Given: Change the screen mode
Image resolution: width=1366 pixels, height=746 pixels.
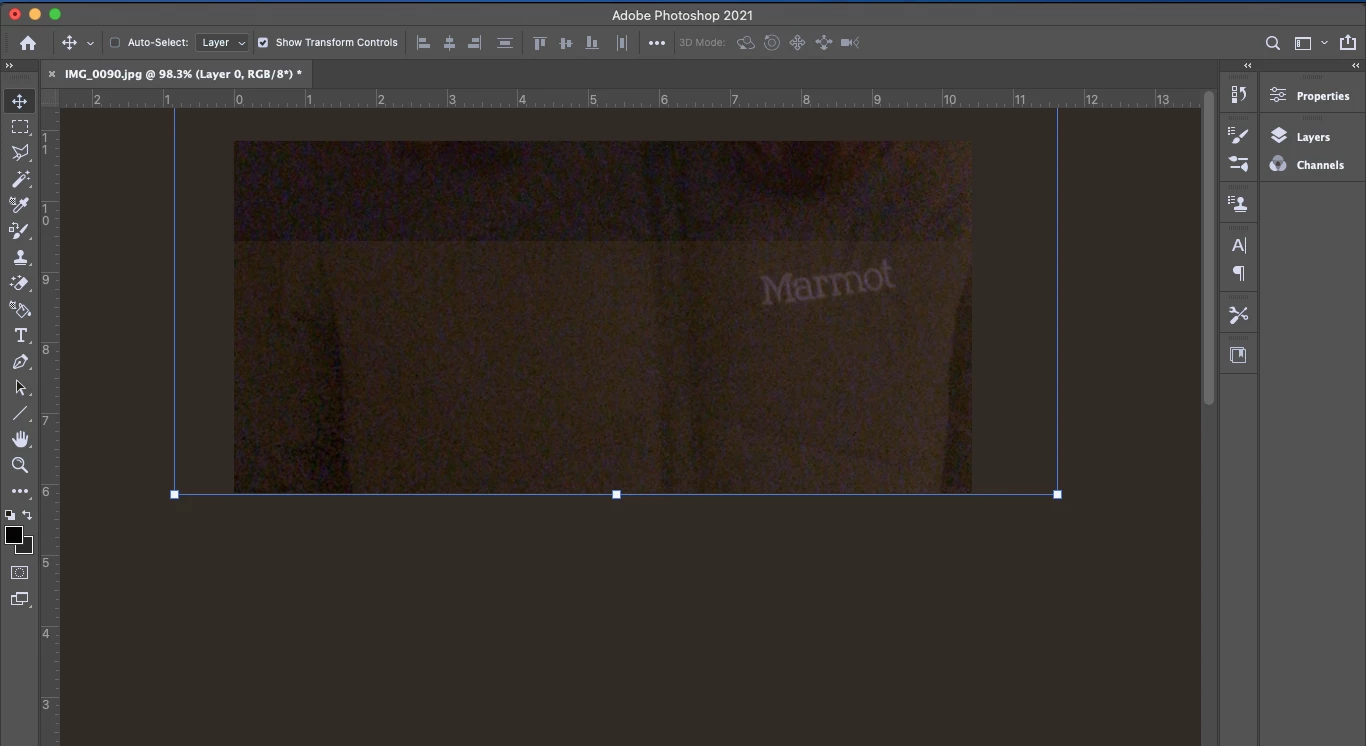Looking at the screenshot, I should pos(20,599).
